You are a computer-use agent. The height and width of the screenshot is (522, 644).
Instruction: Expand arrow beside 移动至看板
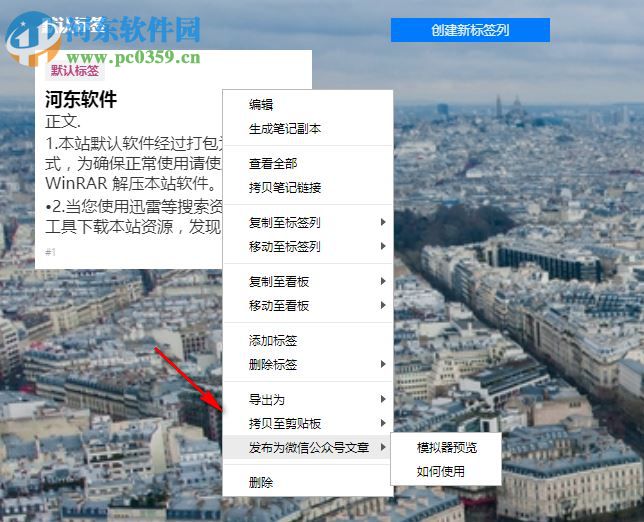[x=383, y=305]
